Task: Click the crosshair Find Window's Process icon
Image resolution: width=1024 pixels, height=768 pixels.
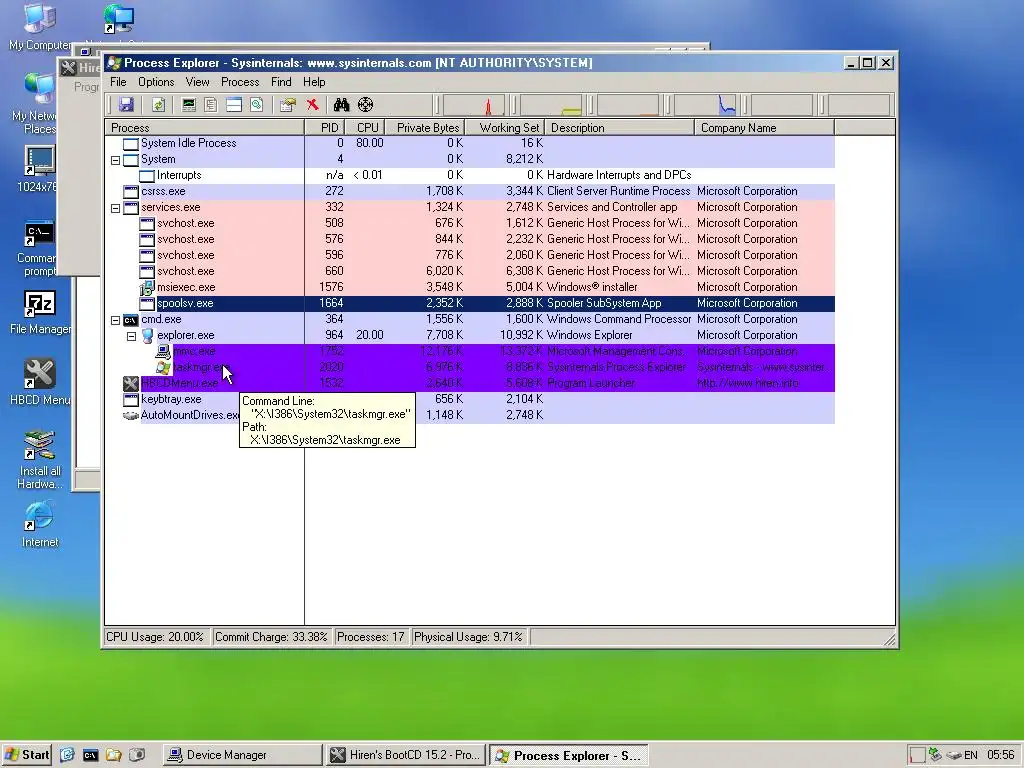Action: [366, 104]
